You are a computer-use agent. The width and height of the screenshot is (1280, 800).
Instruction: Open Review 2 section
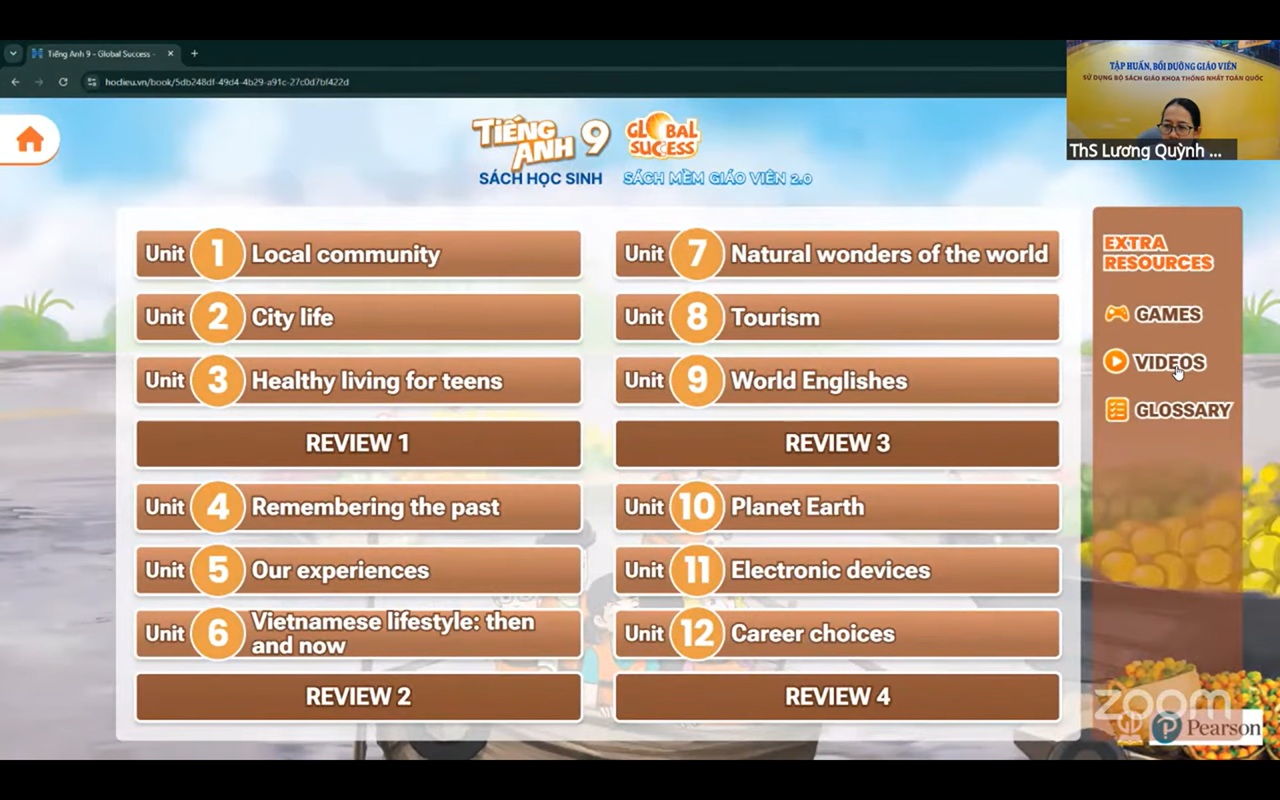pyautogui.click(x=358, y=697)
